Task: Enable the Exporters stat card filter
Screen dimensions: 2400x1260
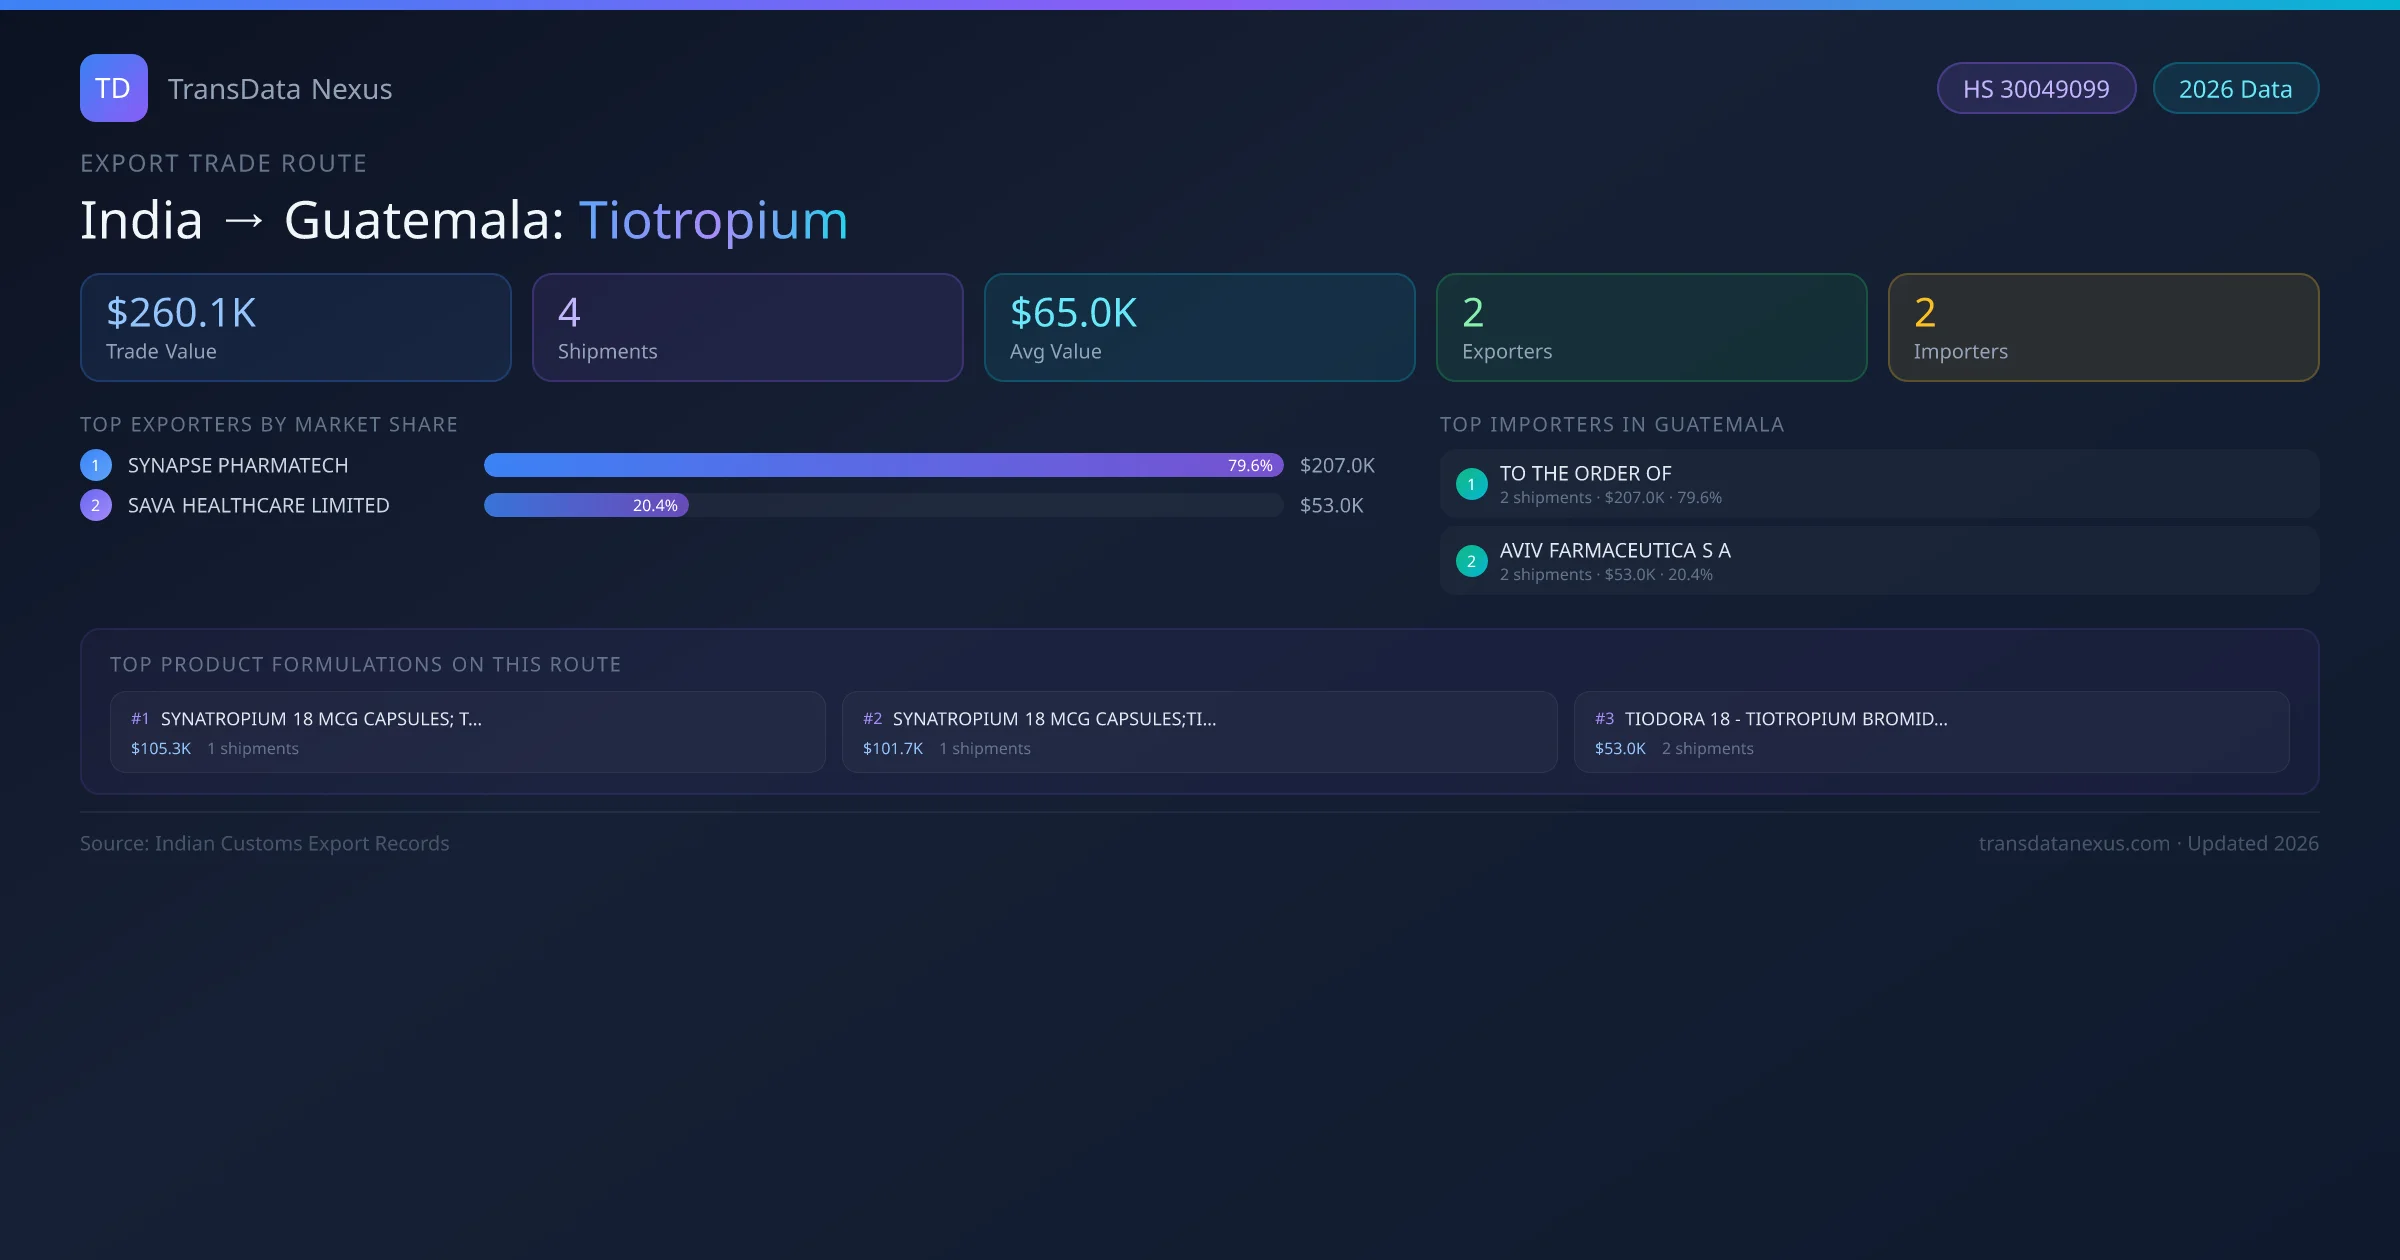Action: [x=1650, y=327]
